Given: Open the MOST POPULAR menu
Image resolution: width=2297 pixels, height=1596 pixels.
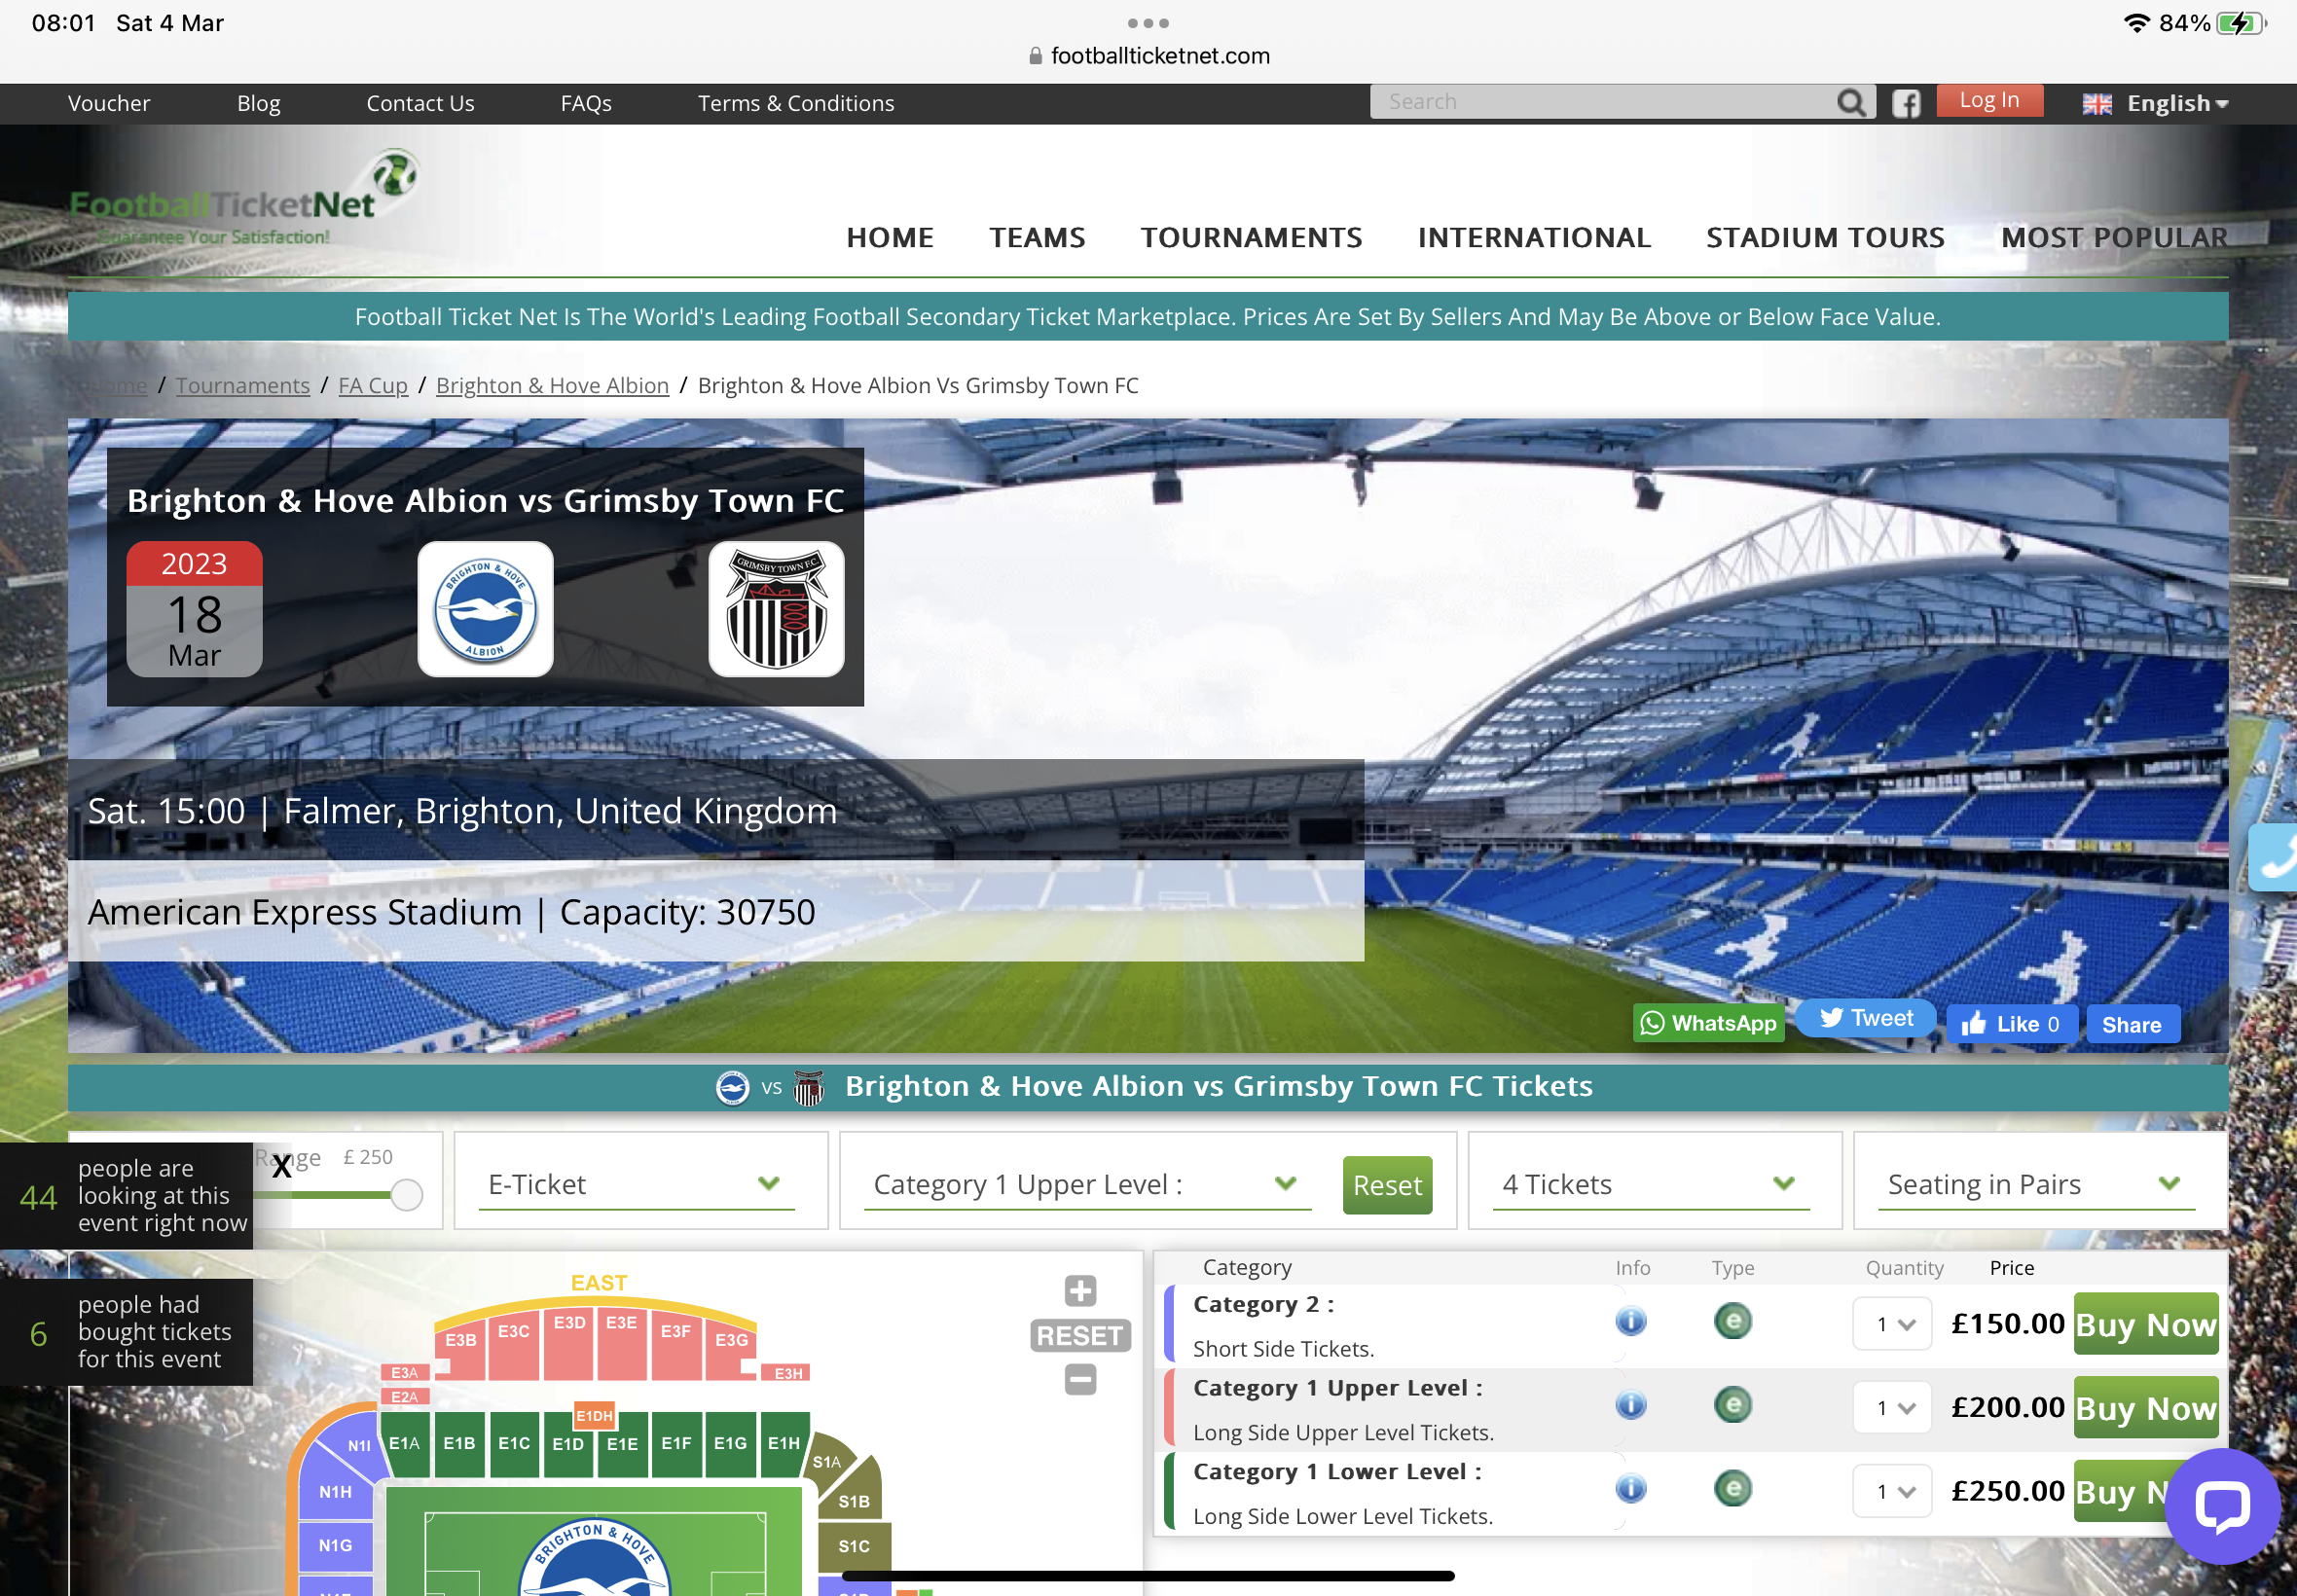Looking at the screenshot, I should pos(2114,238).
